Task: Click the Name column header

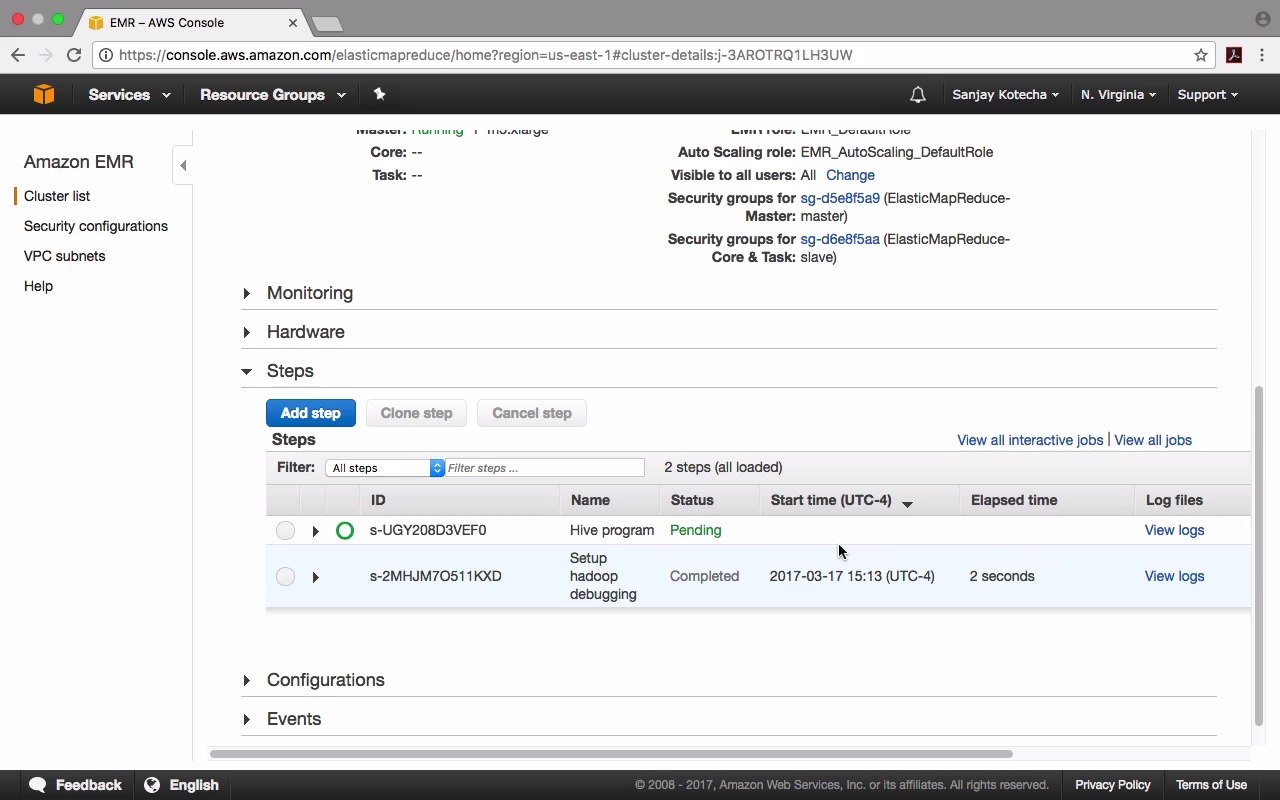Action: (x=590, y=500)
